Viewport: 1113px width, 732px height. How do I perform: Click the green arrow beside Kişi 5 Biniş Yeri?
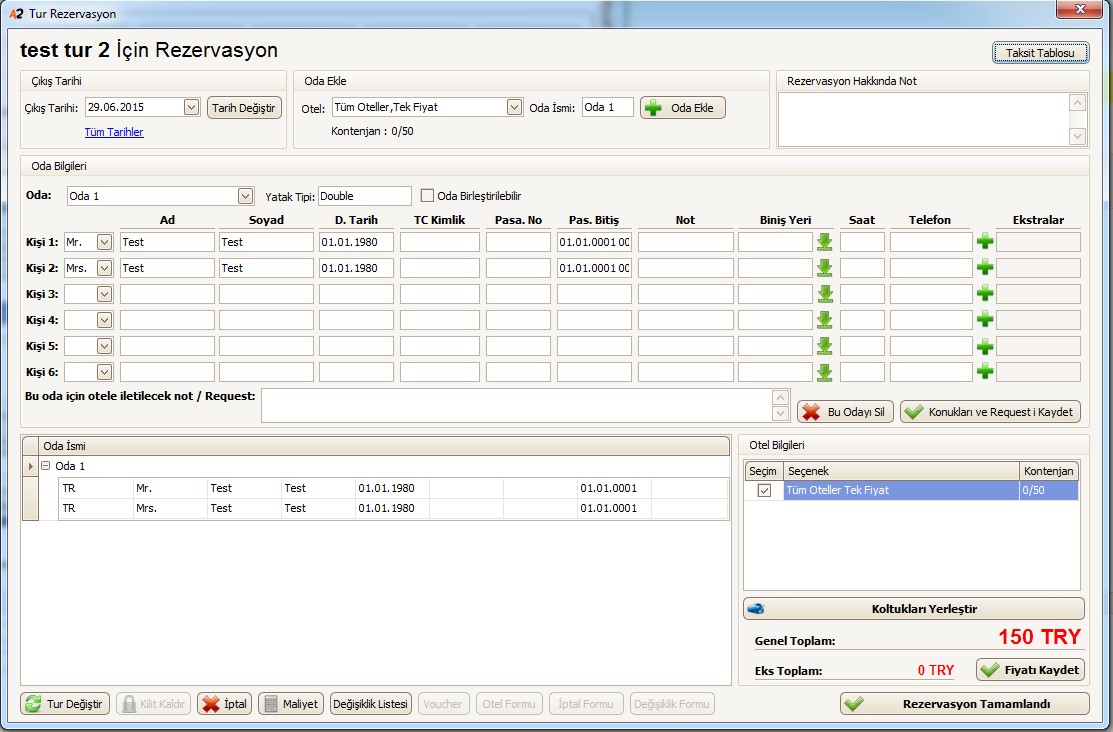pos(824,346)
